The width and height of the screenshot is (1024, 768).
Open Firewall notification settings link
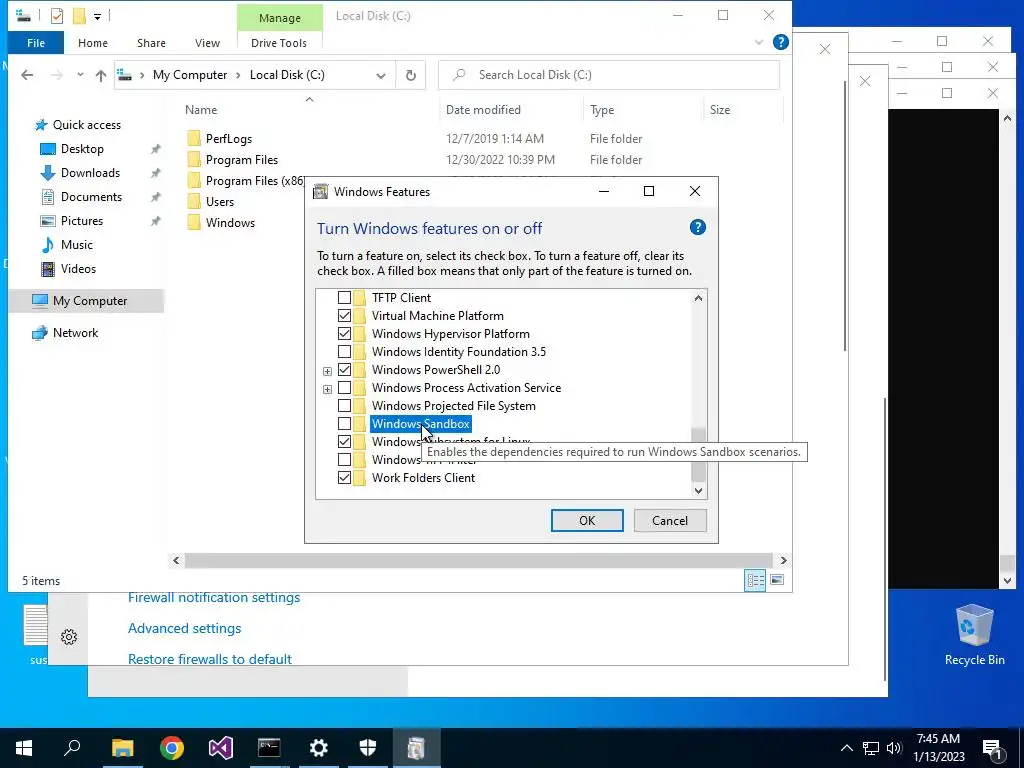214,598
